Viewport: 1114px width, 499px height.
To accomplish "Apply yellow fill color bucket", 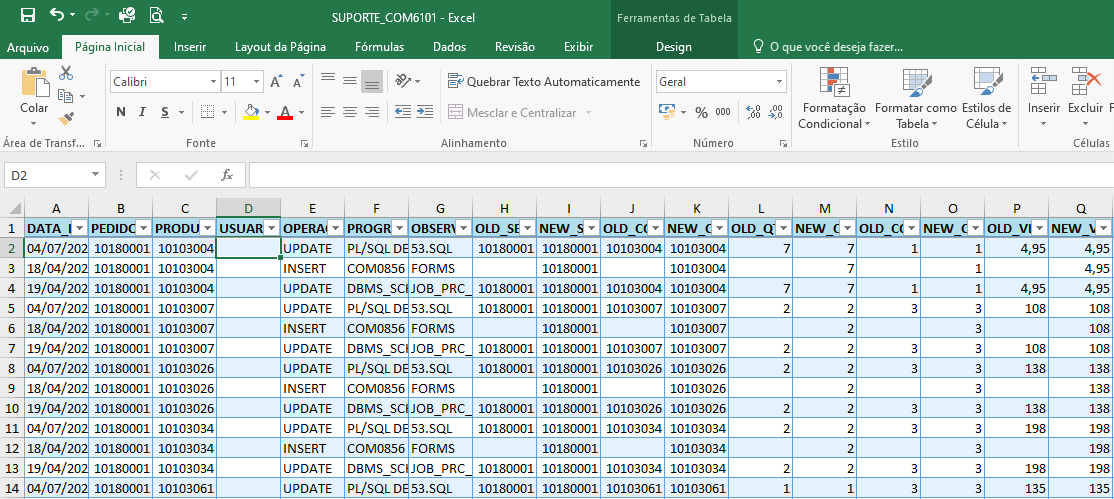I will (x=251, y=112).
